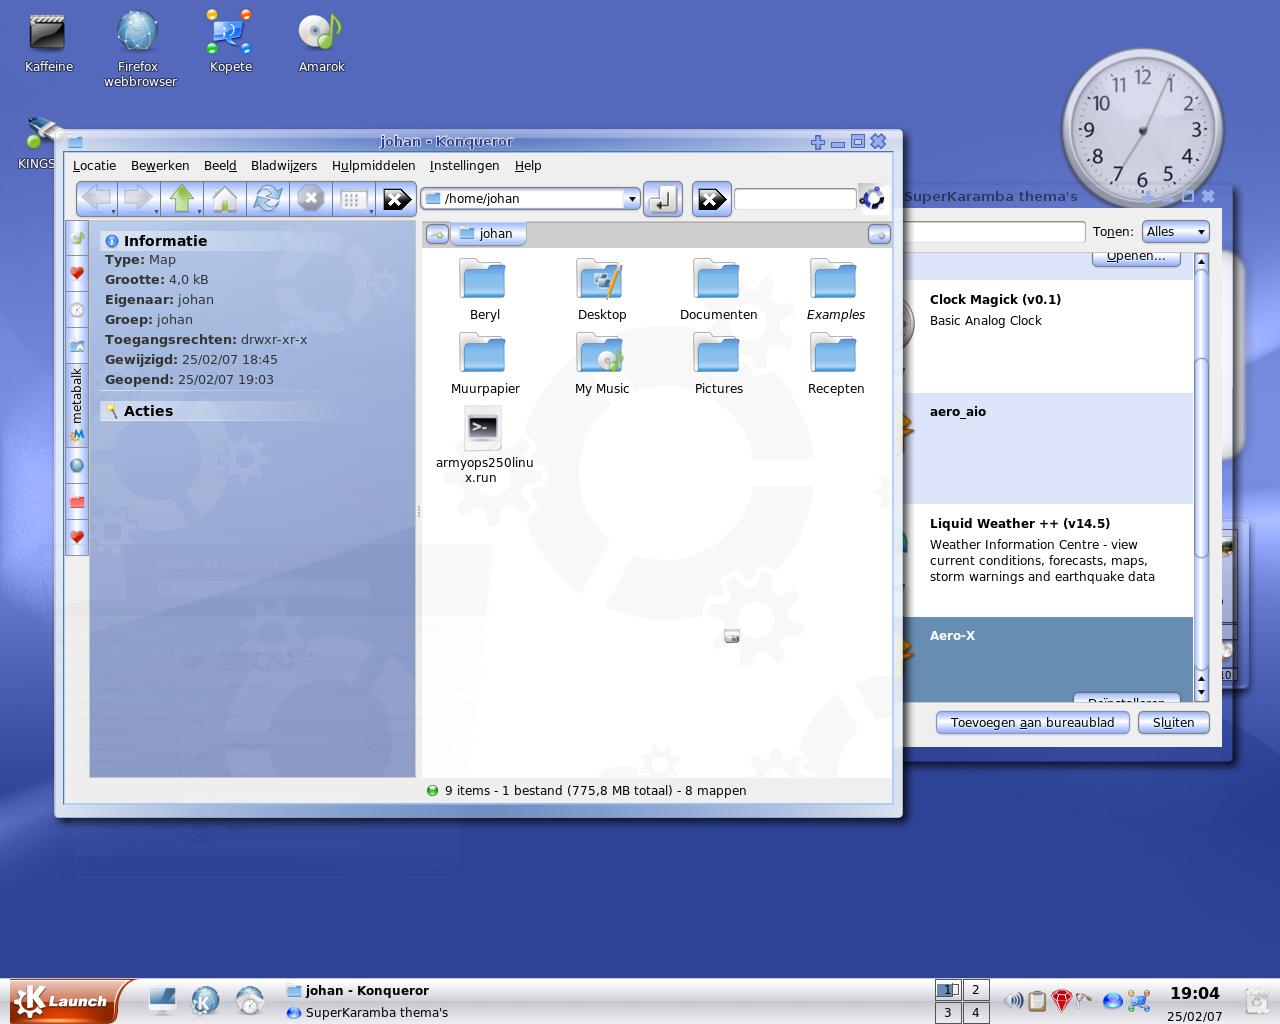Switch to virtual desktop 2

click(x=975, y=990)
